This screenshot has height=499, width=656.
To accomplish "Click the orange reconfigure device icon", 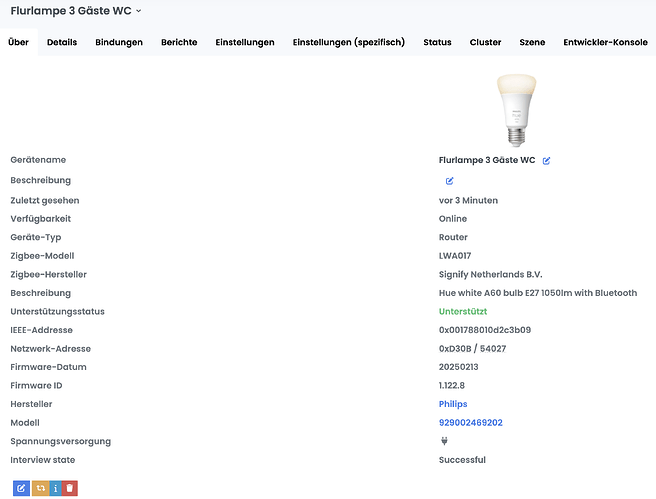I will coord(39,488).
